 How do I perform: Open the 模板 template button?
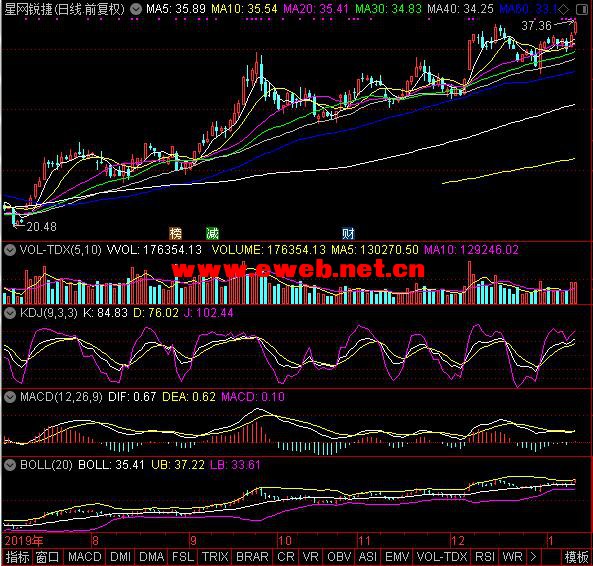tap(577, 557)
